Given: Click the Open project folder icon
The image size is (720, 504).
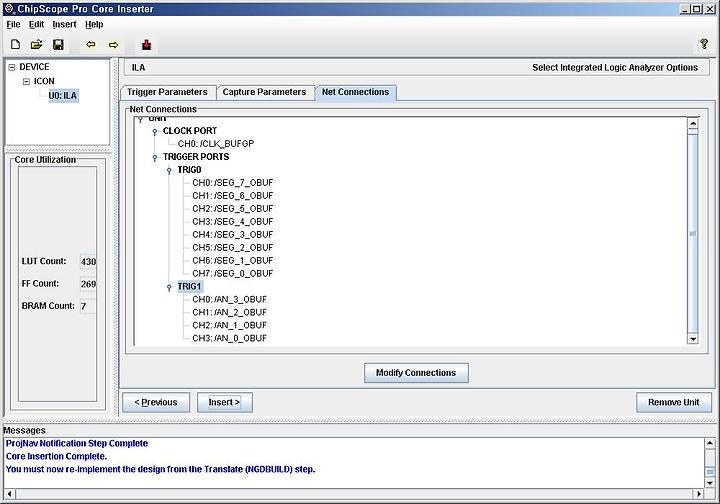Looking at the screenshot, I should tap(37, 45).
